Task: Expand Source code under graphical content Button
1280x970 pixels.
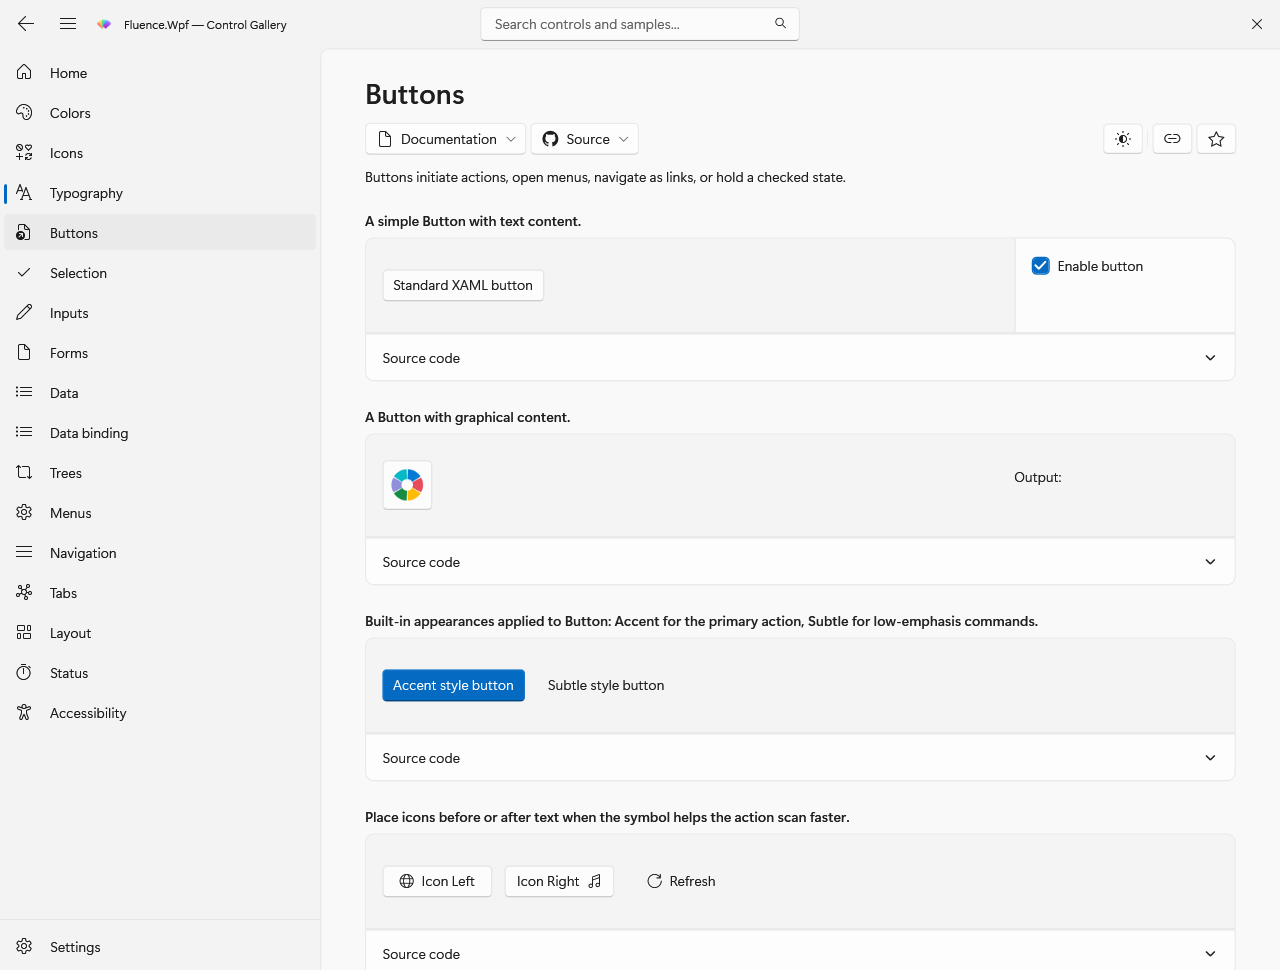Action: (800, 562)
